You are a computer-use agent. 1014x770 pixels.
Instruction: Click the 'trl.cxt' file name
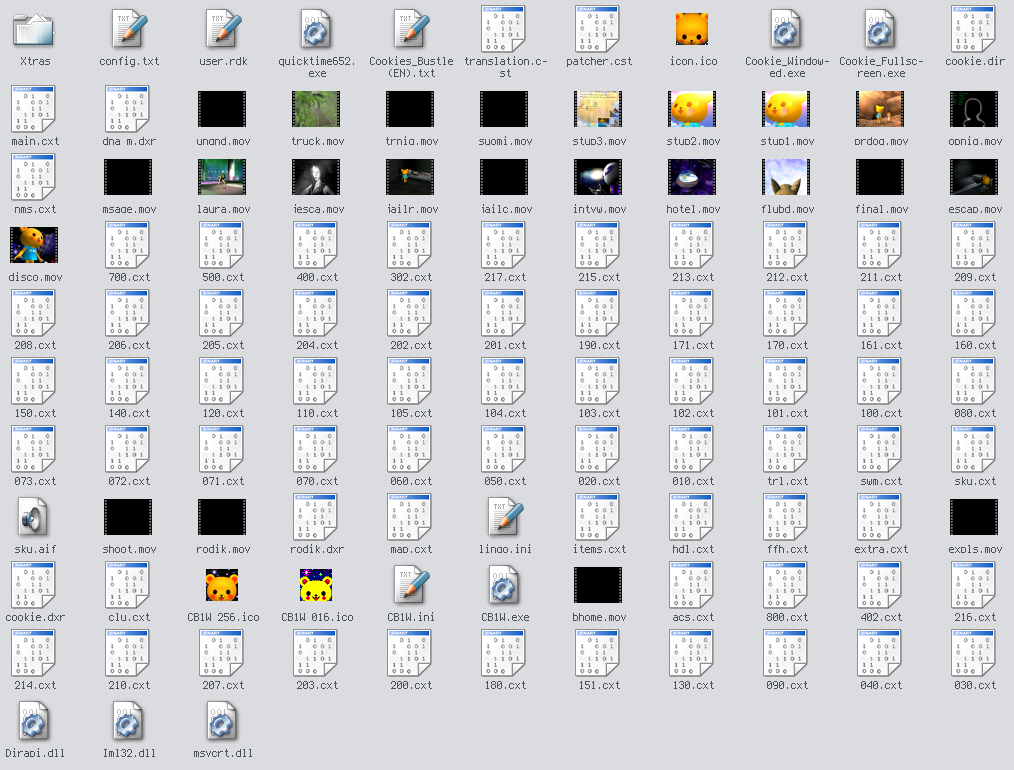point(786,481)
